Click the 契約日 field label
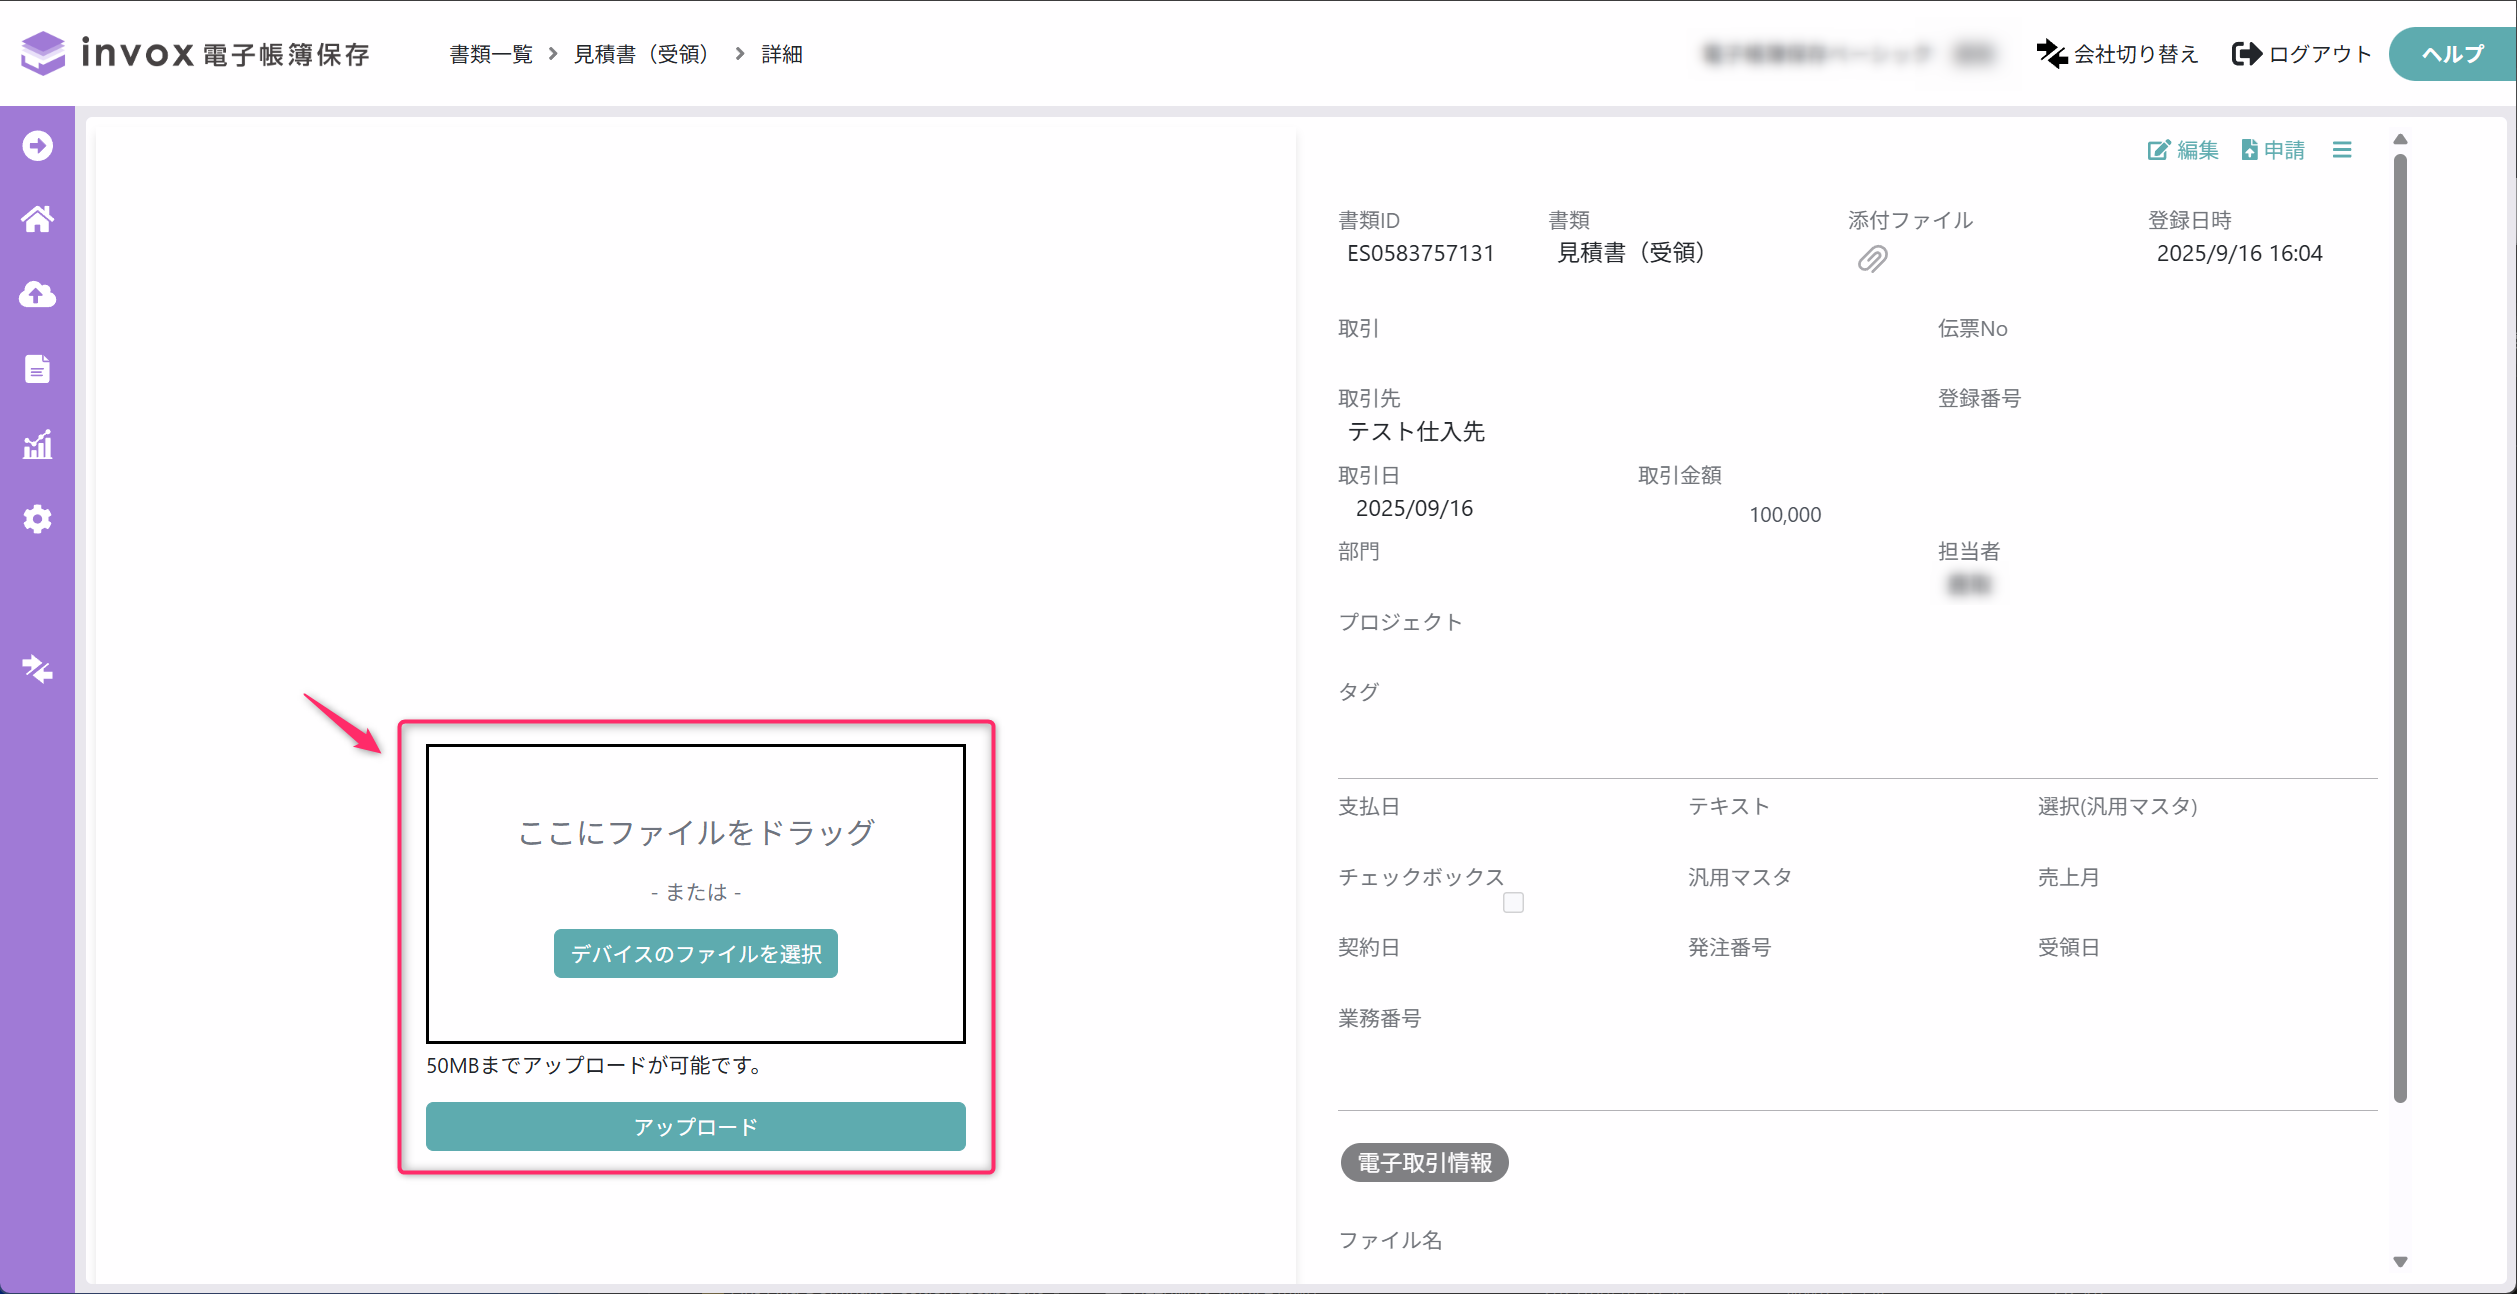 (x=1369, y=947)
